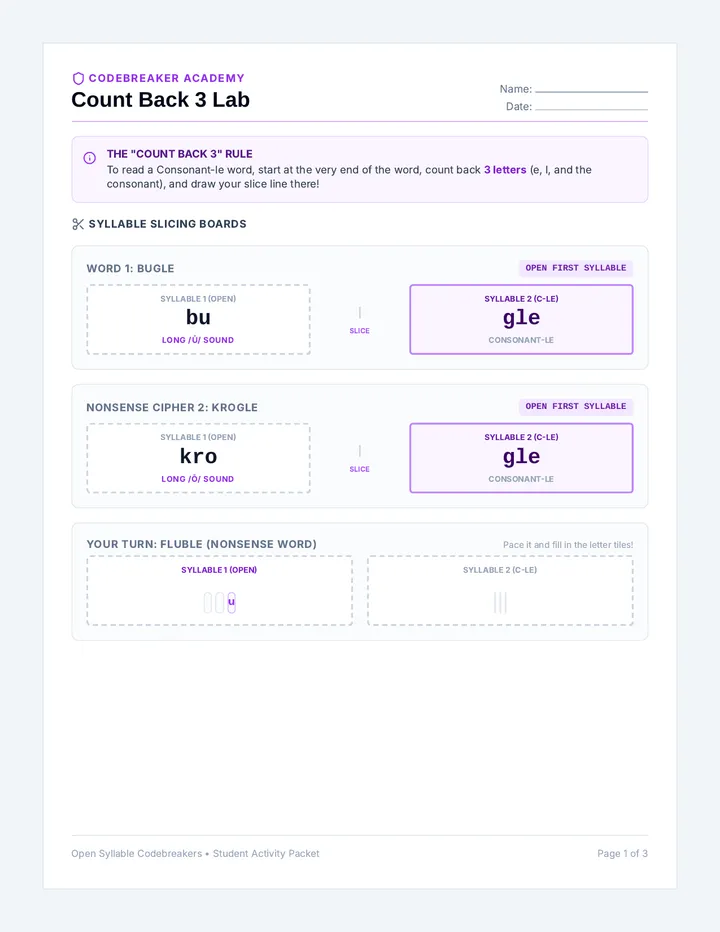
Task: Click the 'bu' open syllable box
Action: point(199,319)
